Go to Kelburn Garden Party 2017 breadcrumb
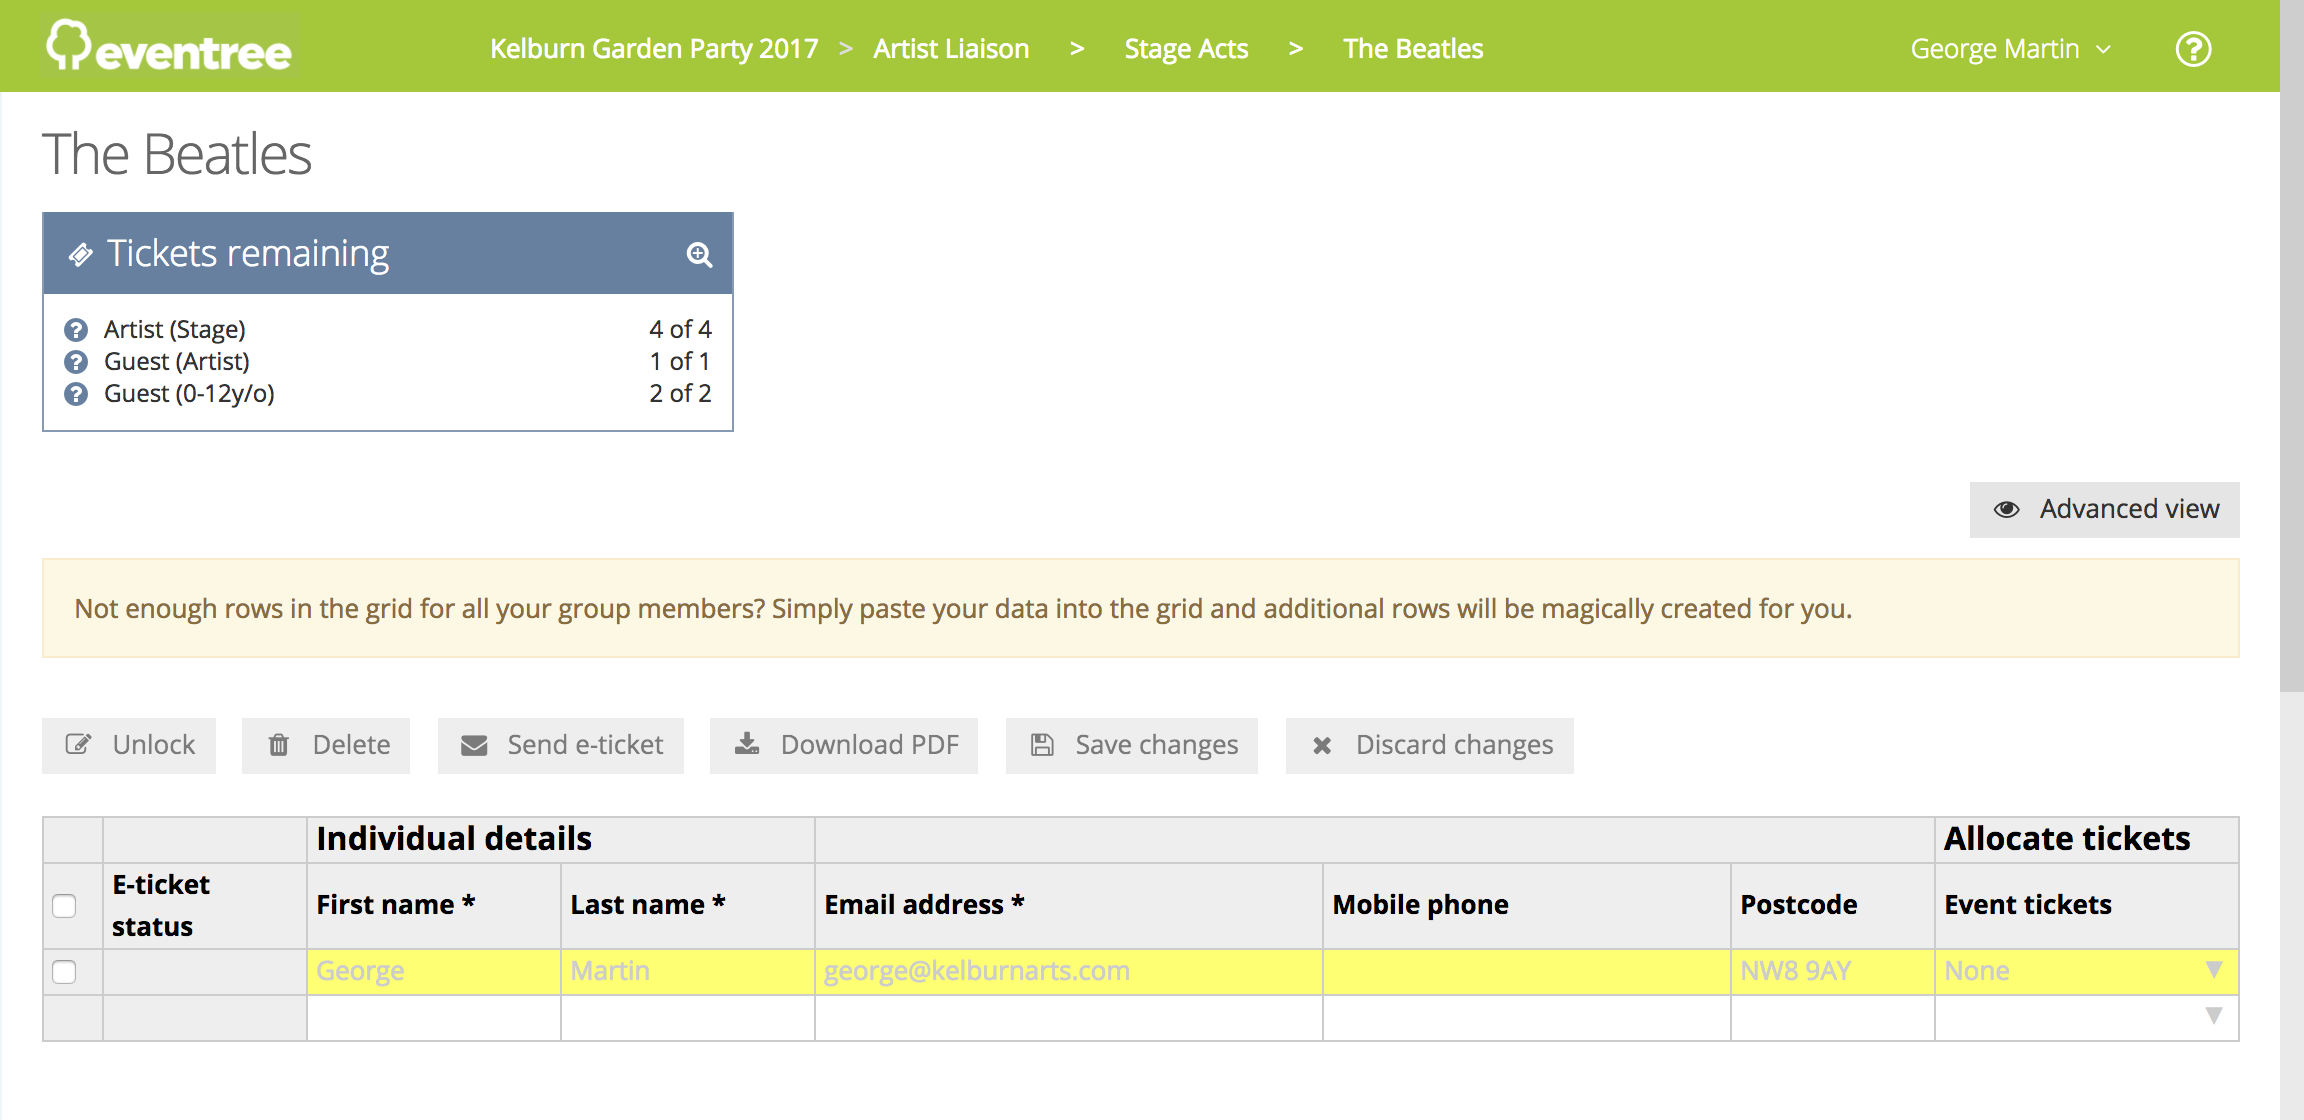 (654, 49)
